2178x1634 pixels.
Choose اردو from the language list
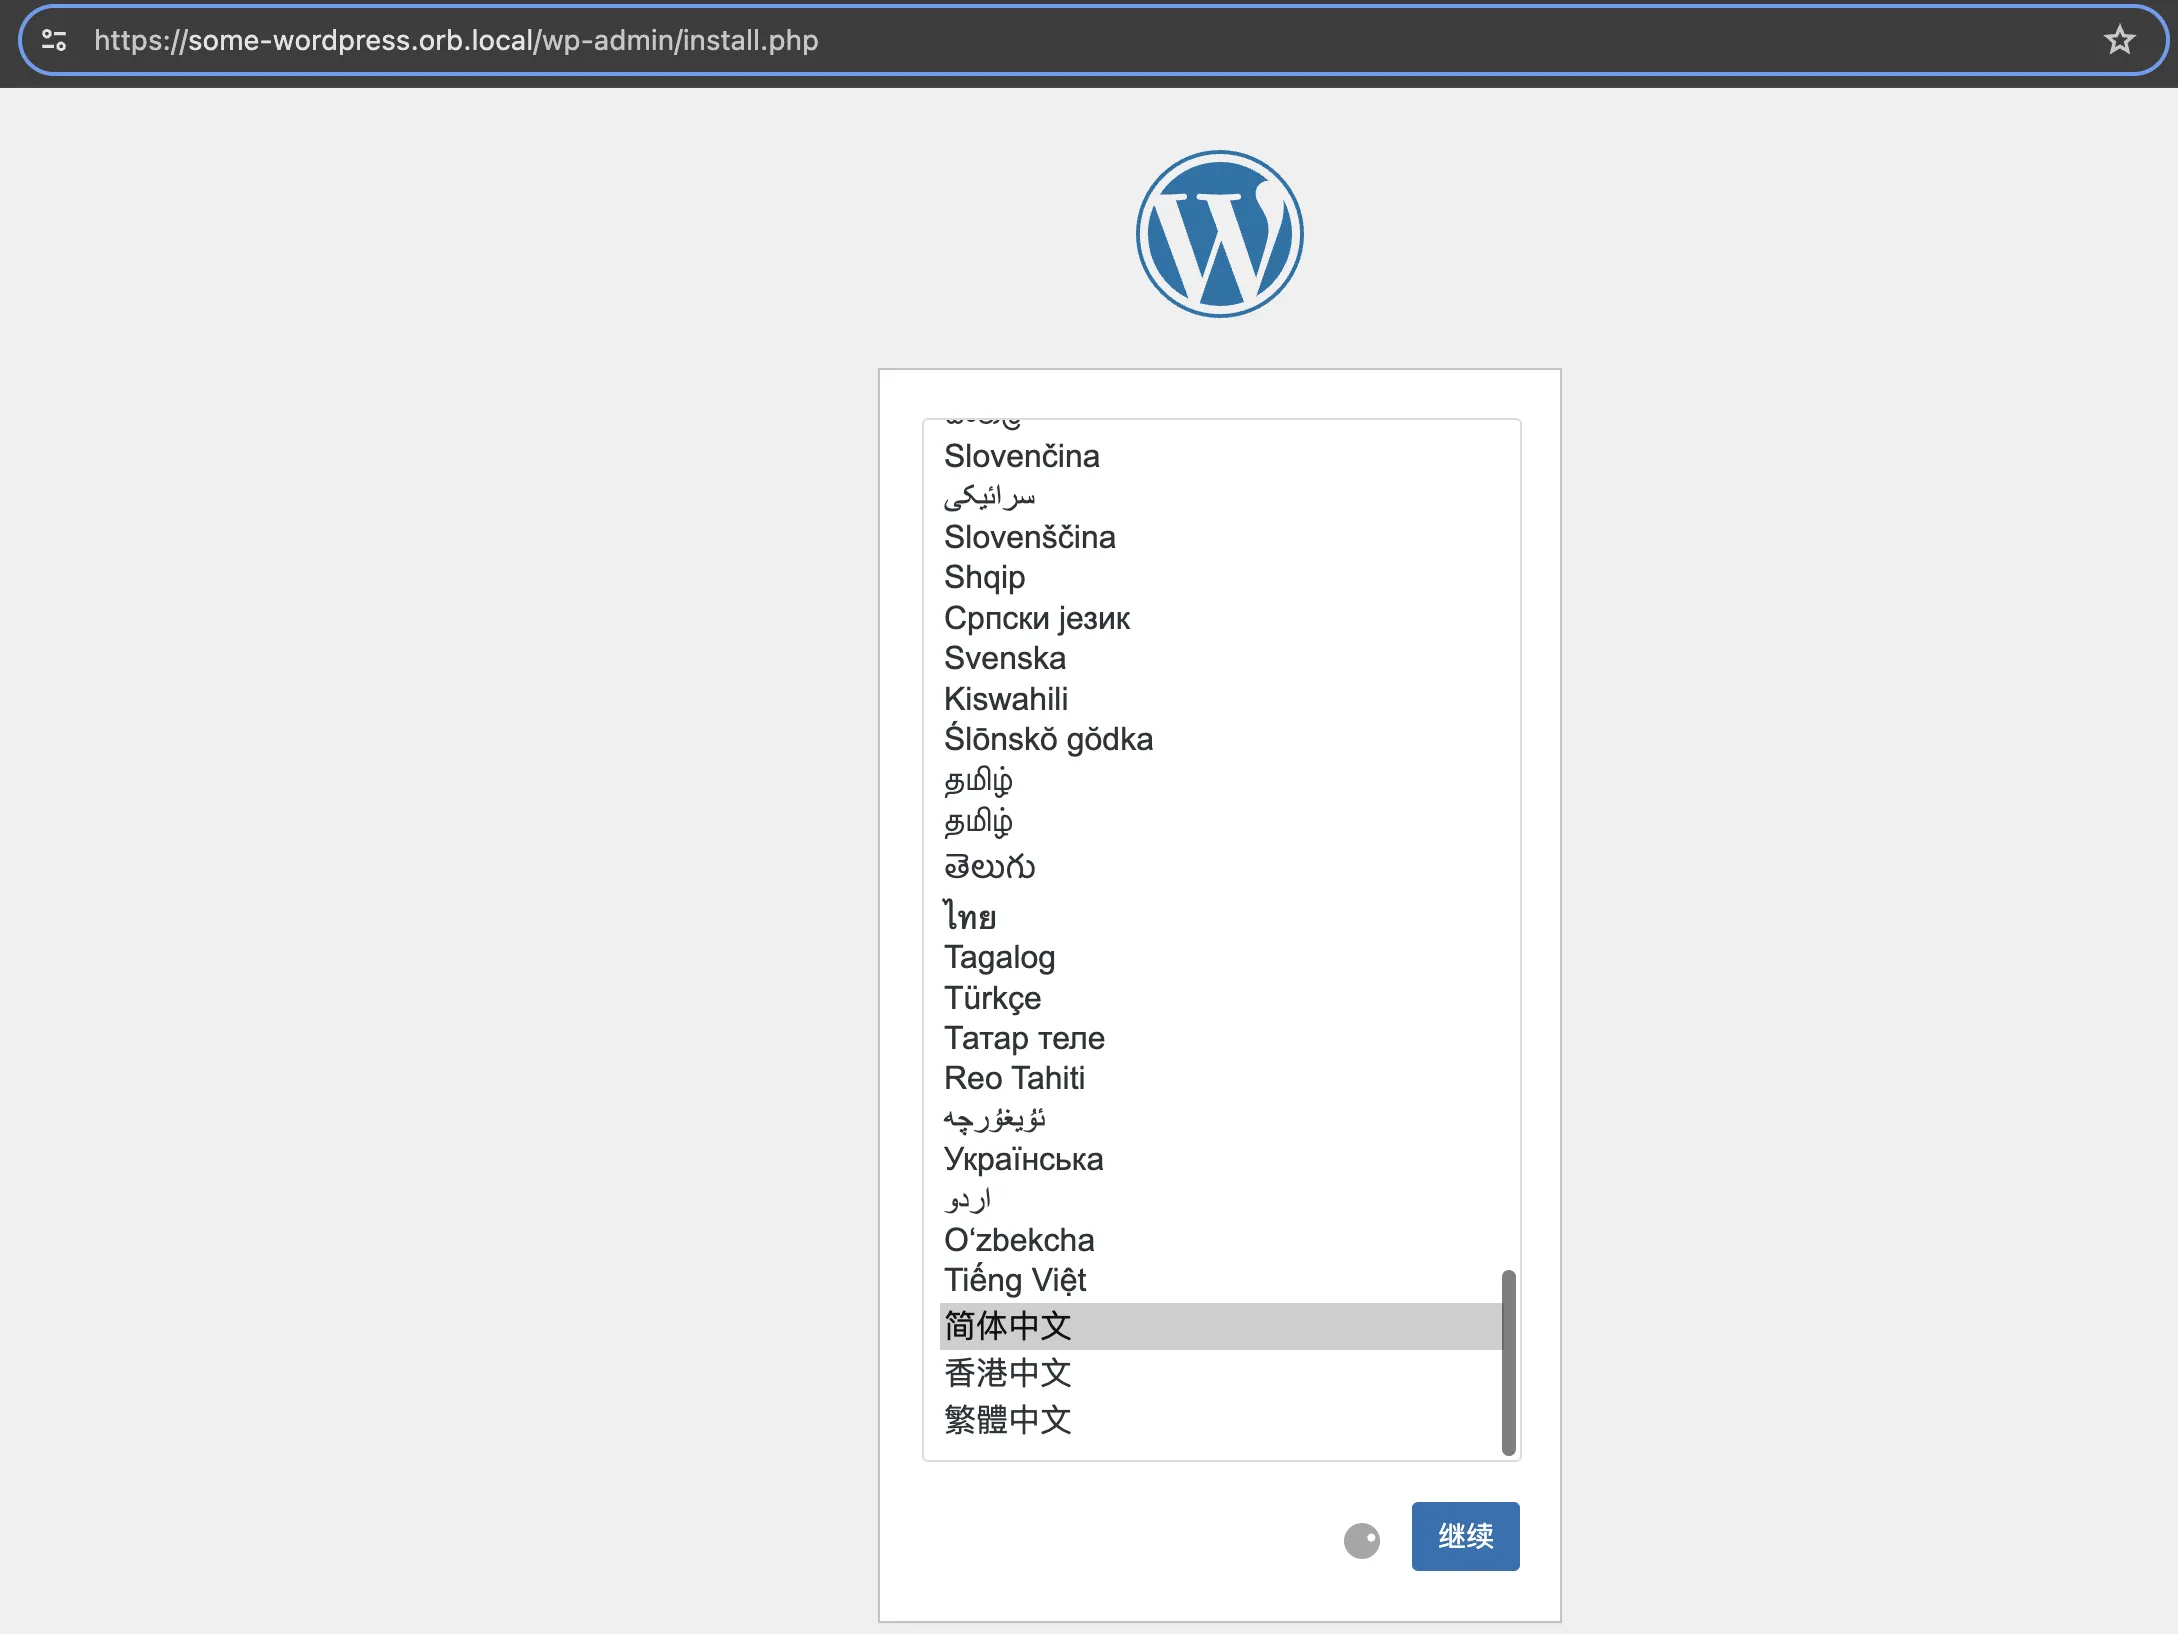pyautogui.click(x=1221, y=1200)
